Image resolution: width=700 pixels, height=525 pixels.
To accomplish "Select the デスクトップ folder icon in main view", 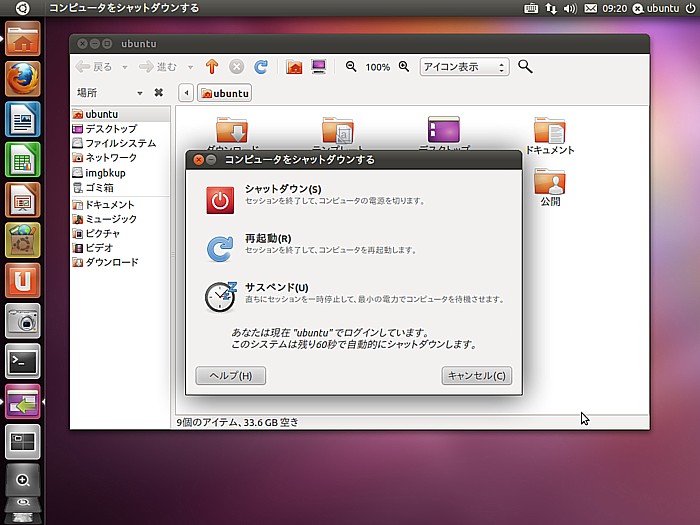I will click(444, 130).
